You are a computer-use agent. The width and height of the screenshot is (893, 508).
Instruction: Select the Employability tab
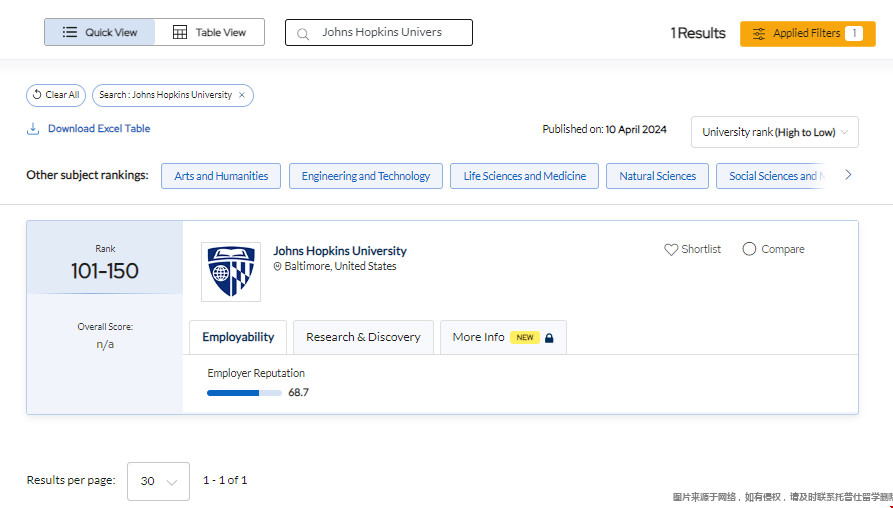point(238,337)
